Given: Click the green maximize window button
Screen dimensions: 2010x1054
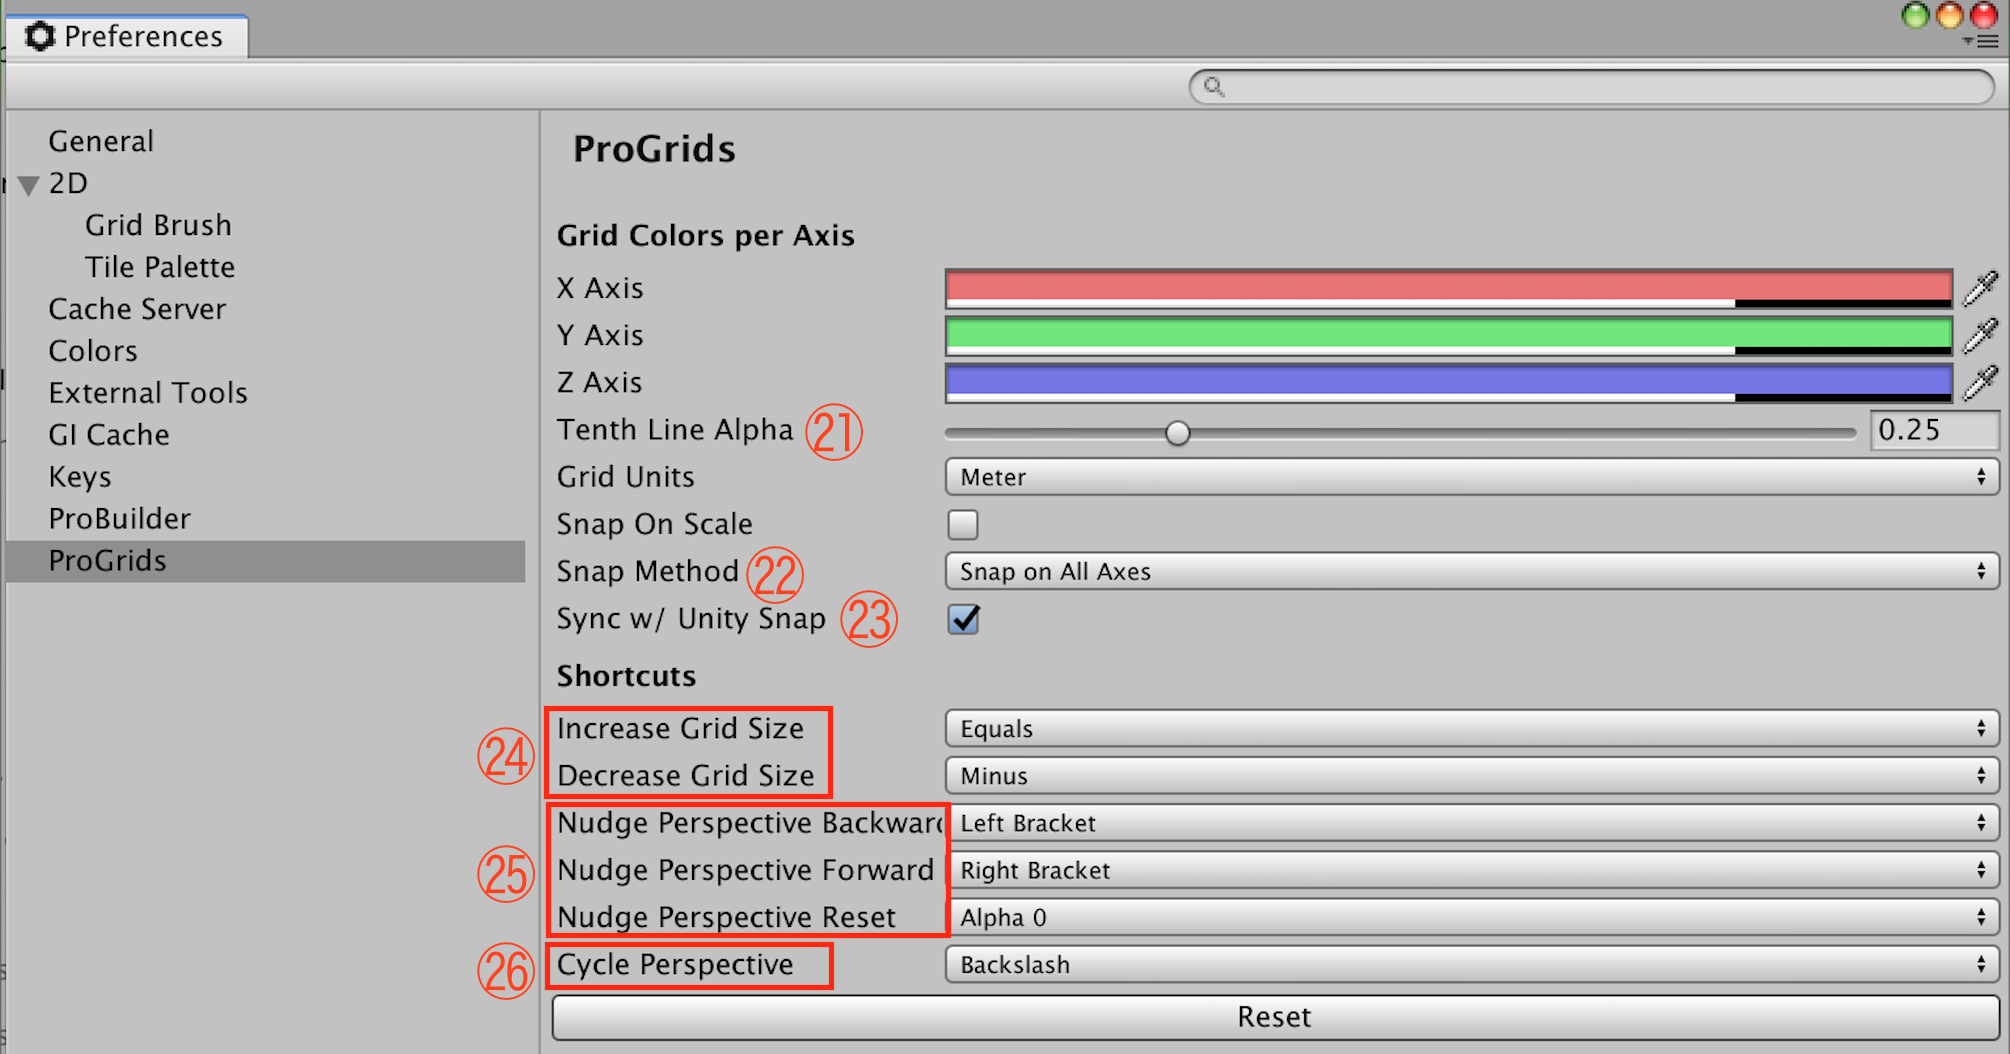Looking at the screenshot, I should click(x=1915, y=16).
